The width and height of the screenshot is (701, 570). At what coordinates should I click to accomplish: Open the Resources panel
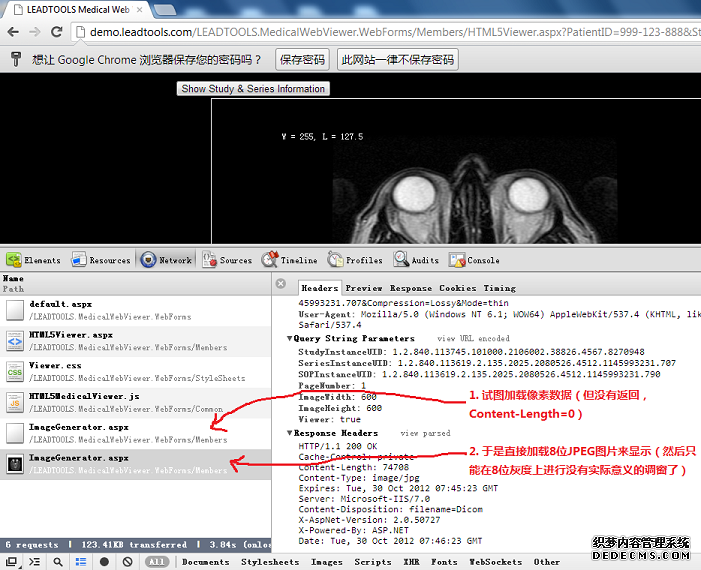101,260
